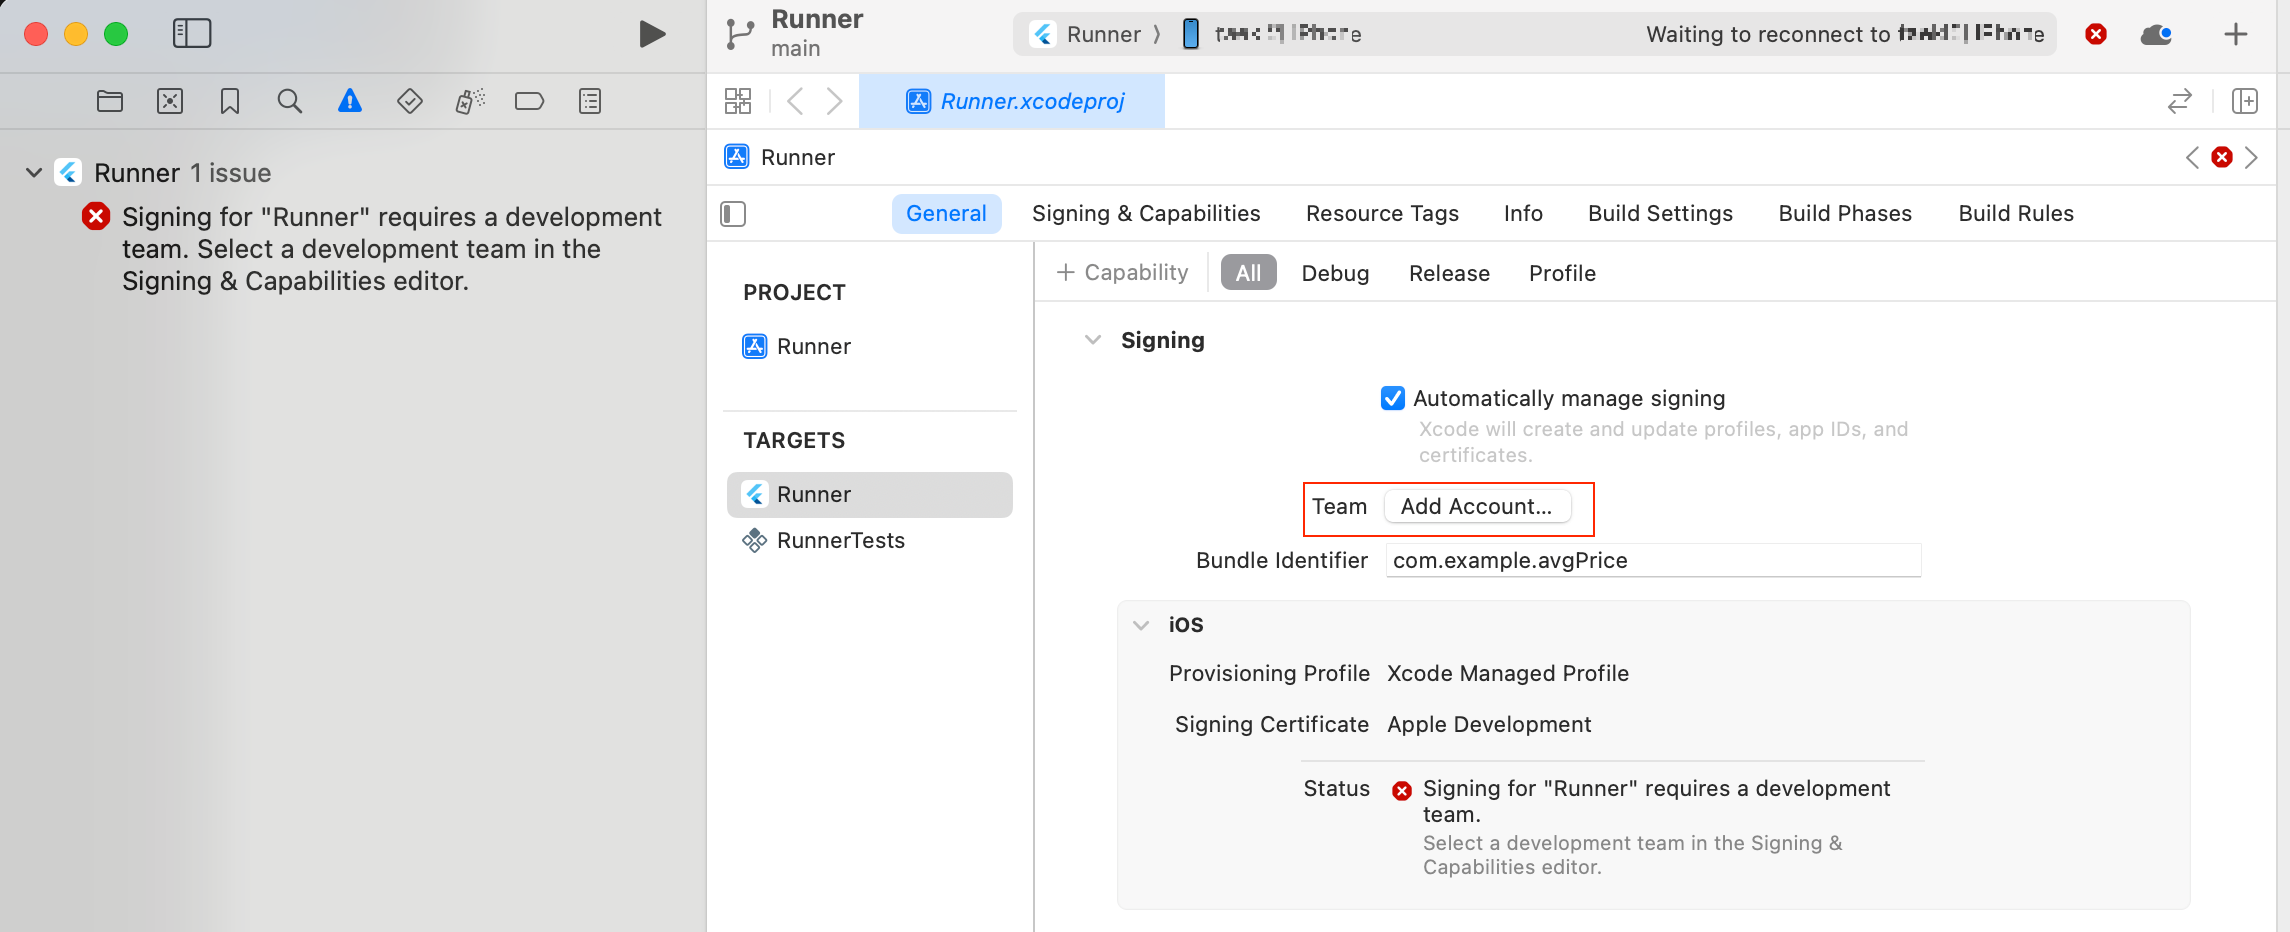Open the Team Add Account dropdown
Viewport: 2290px width, 932px height.
point(1477,506)
